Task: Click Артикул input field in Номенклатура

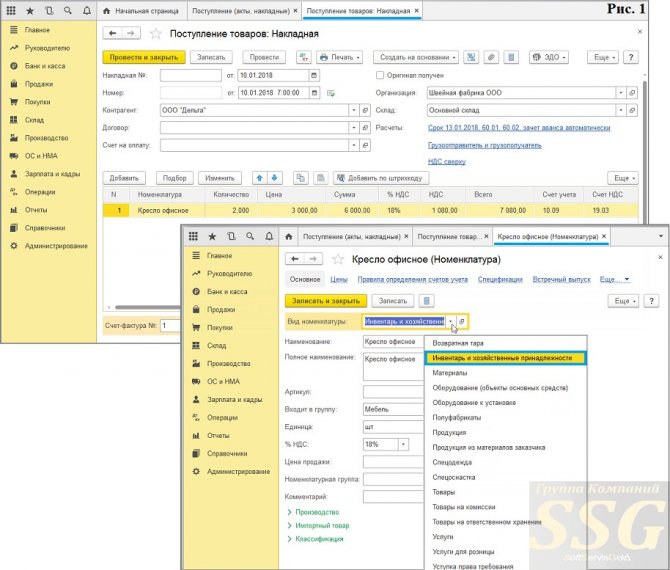Action: point(393,392)
